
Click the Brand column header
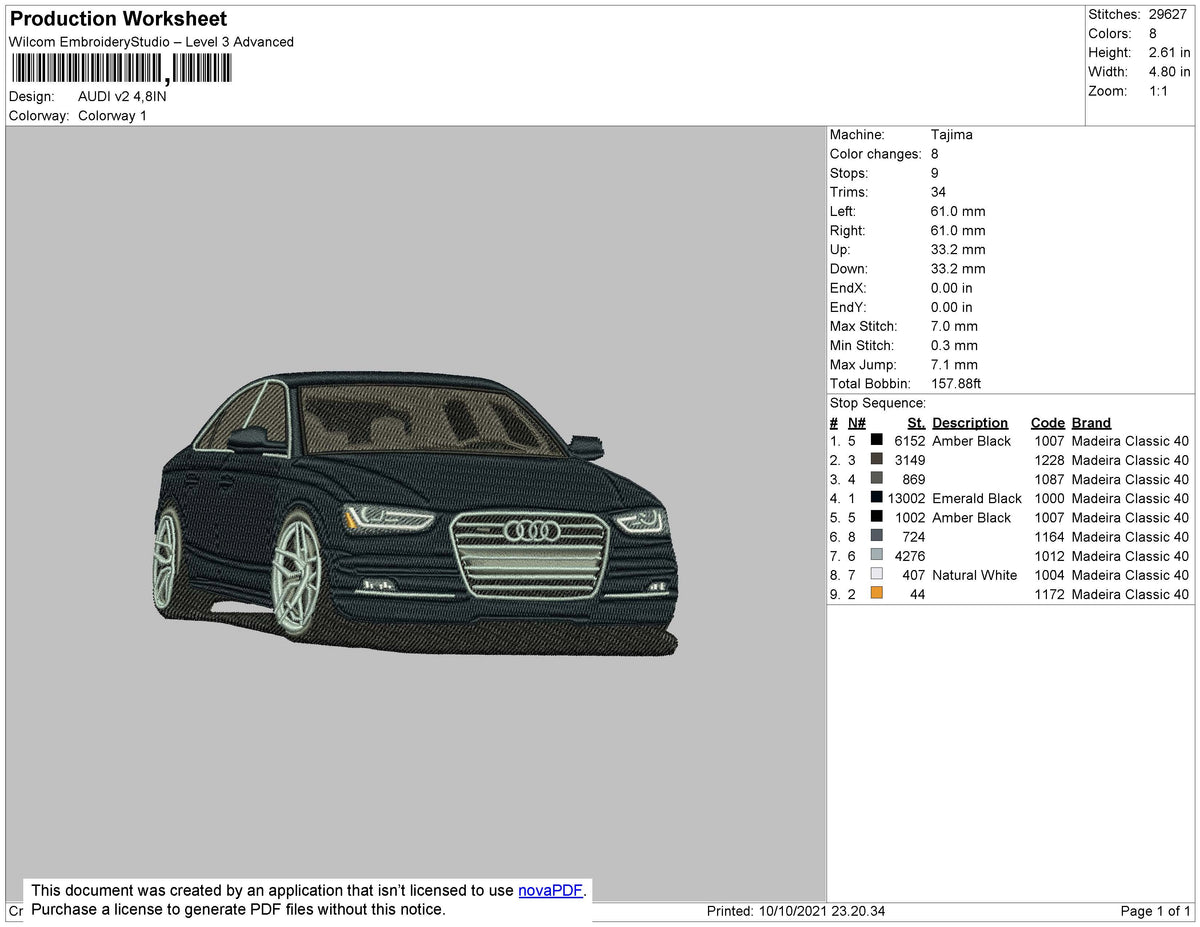click(x=1091, y=423)
